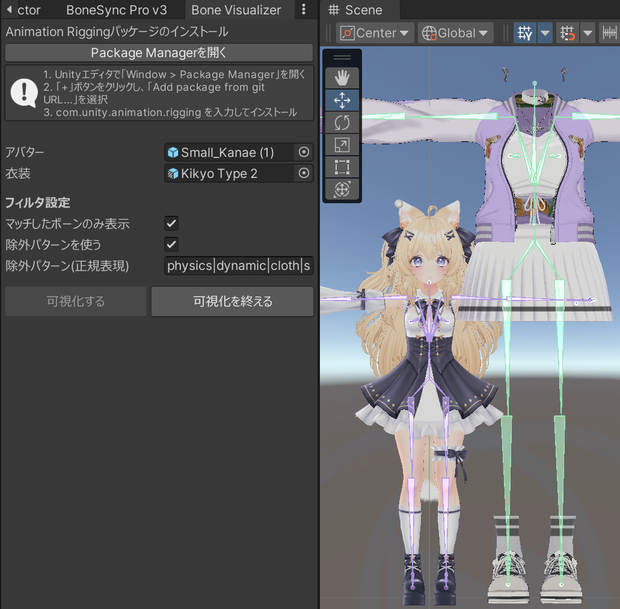Image resolution: width=620 pixels, height=609 pixels.
Task: Open object picker for Small_Kanae avatar field
Action: coord(304,152)
